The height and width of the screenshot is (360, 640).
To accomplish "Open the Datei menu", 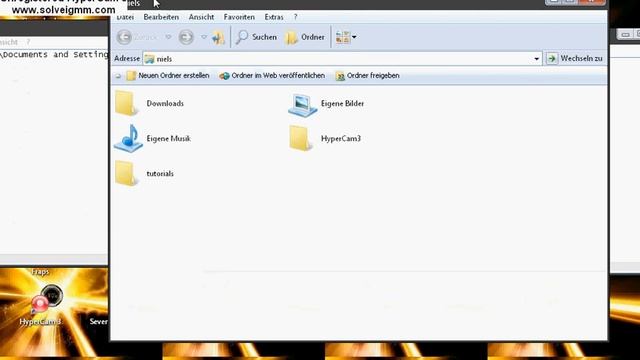I will tap(125, 17).
